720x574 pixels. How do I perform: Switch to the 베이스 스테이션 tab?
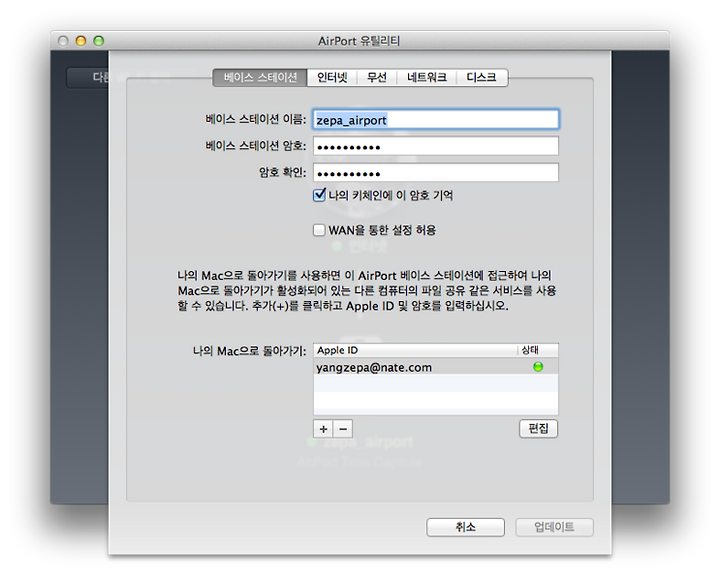click(260, 78)
